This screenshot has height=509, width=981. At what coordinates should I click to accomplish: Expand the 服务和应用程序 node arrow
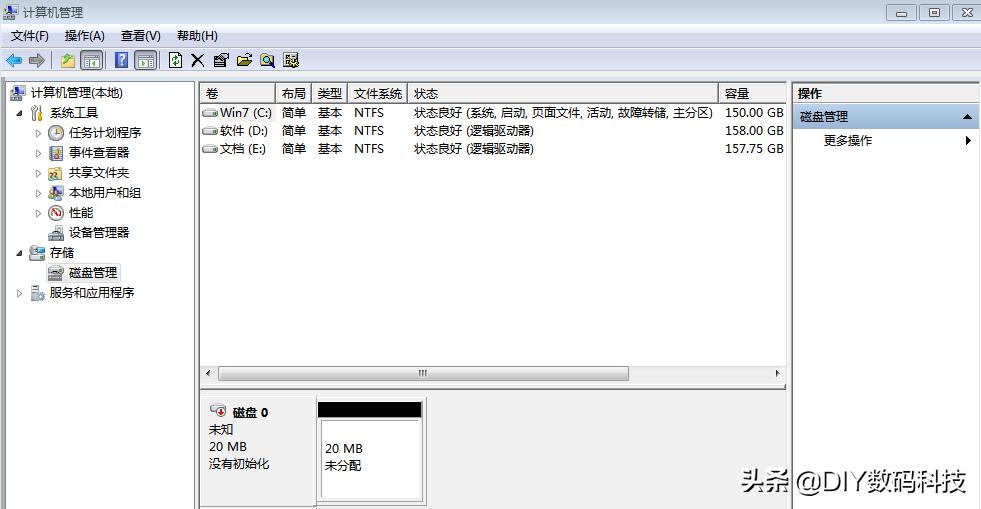[19, 293]
